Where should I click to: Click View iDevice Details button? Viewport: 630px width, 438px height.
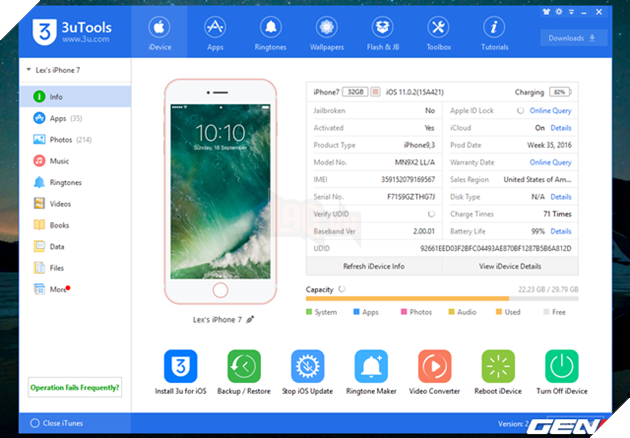coord(510,266)
